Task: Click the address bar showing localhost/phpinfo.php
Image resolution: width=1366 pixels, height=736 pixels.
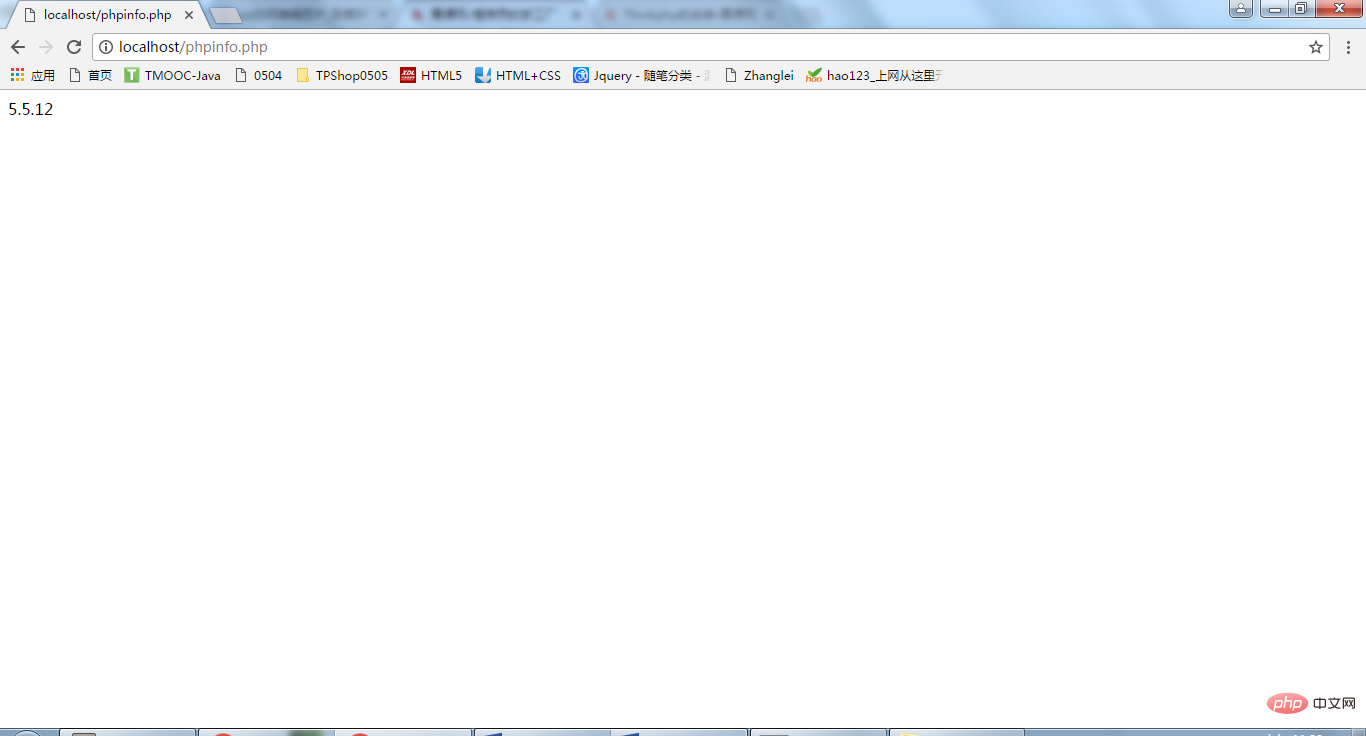Action: coord(710,47)
